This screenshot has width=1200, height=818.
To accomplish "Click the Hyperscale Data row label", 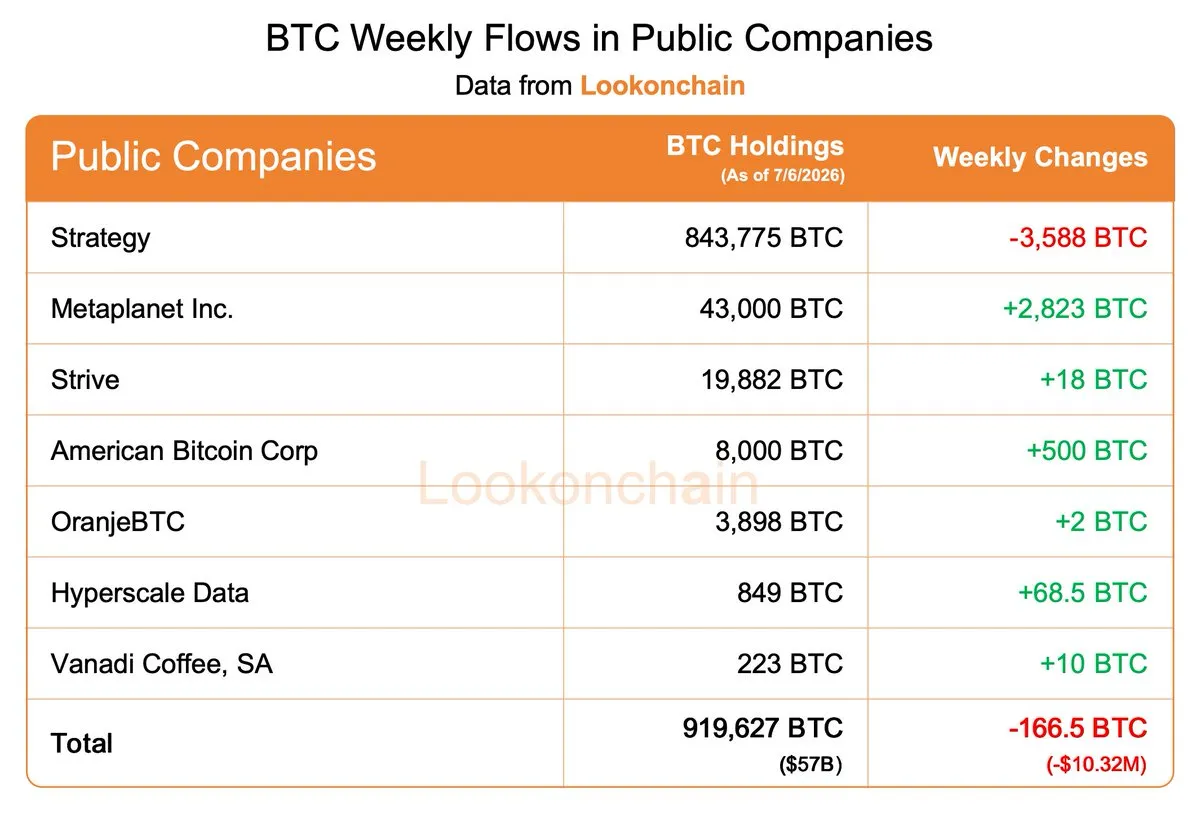I will click(150, 593).
